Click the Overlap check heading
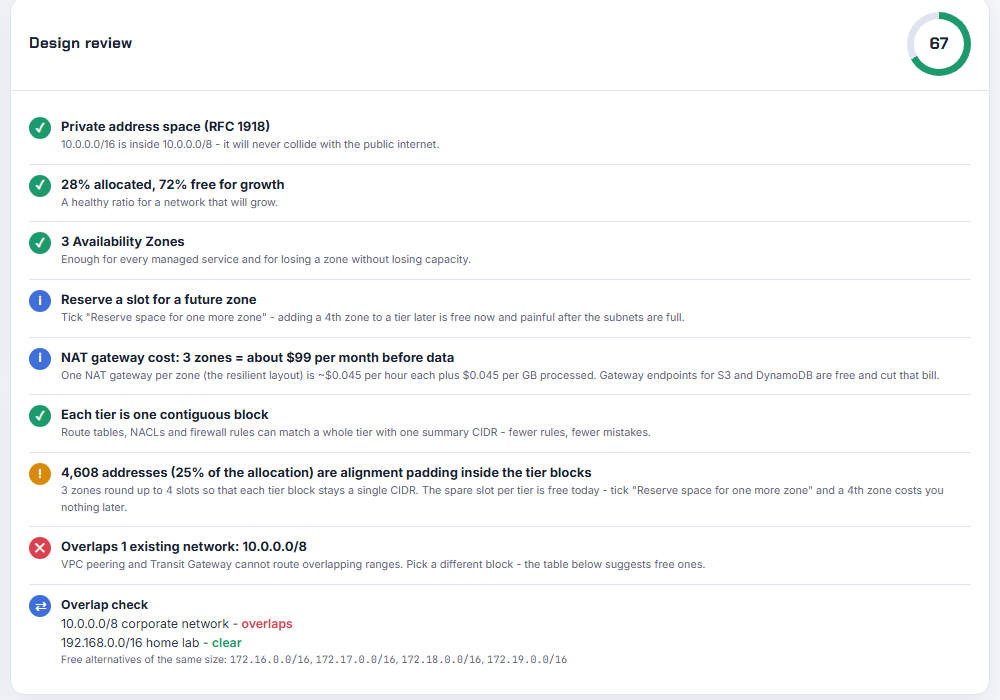 click(x=105, y=604)
